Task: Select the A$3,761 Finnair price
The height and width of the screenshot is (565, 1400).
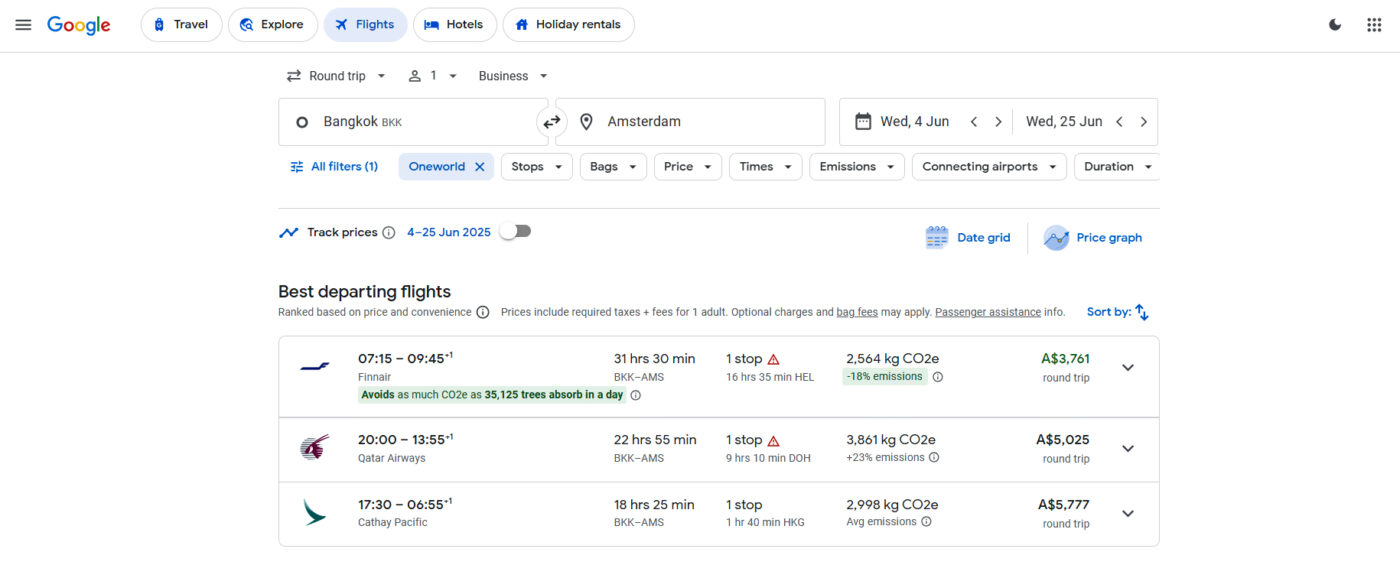Action: [1065, 359]
